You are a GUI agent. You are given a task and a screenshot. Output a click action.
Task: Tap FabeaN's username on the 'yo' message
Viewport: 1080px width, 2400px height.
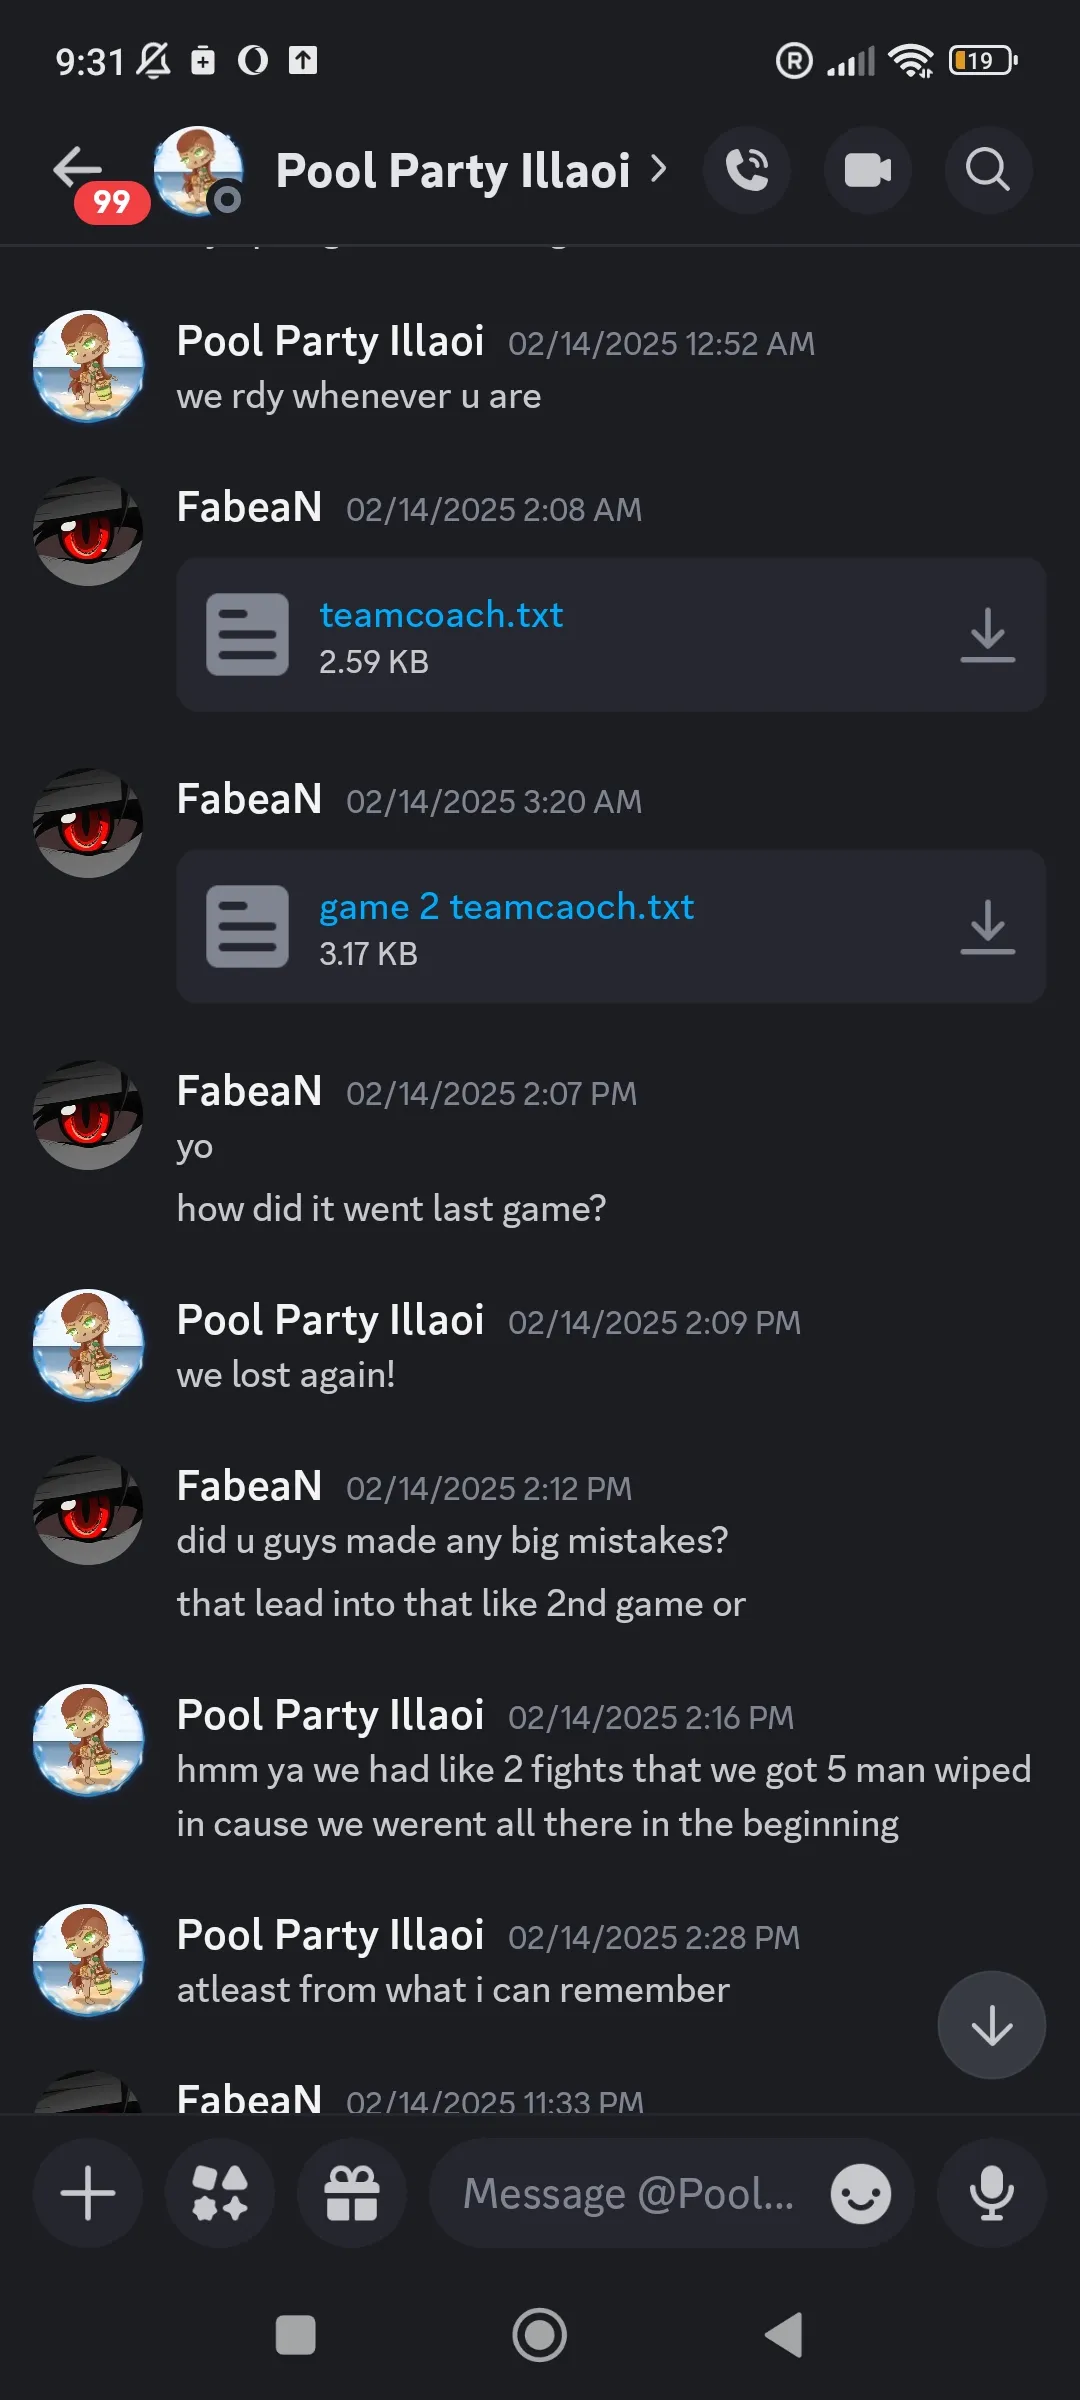point(249,1091)
